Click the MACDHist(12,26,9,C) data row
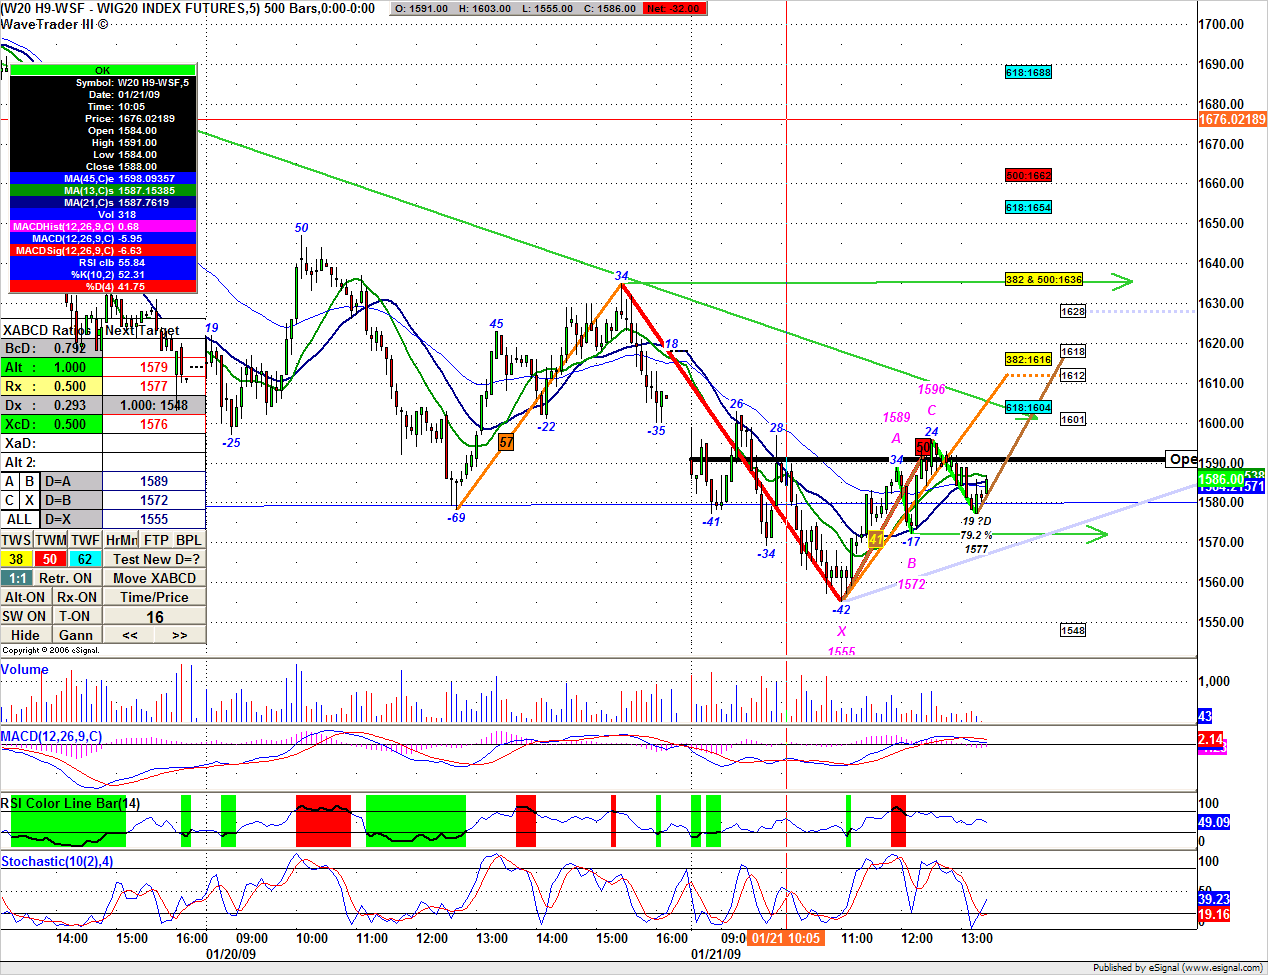1268x975 pixels. [x=103, y=226]
